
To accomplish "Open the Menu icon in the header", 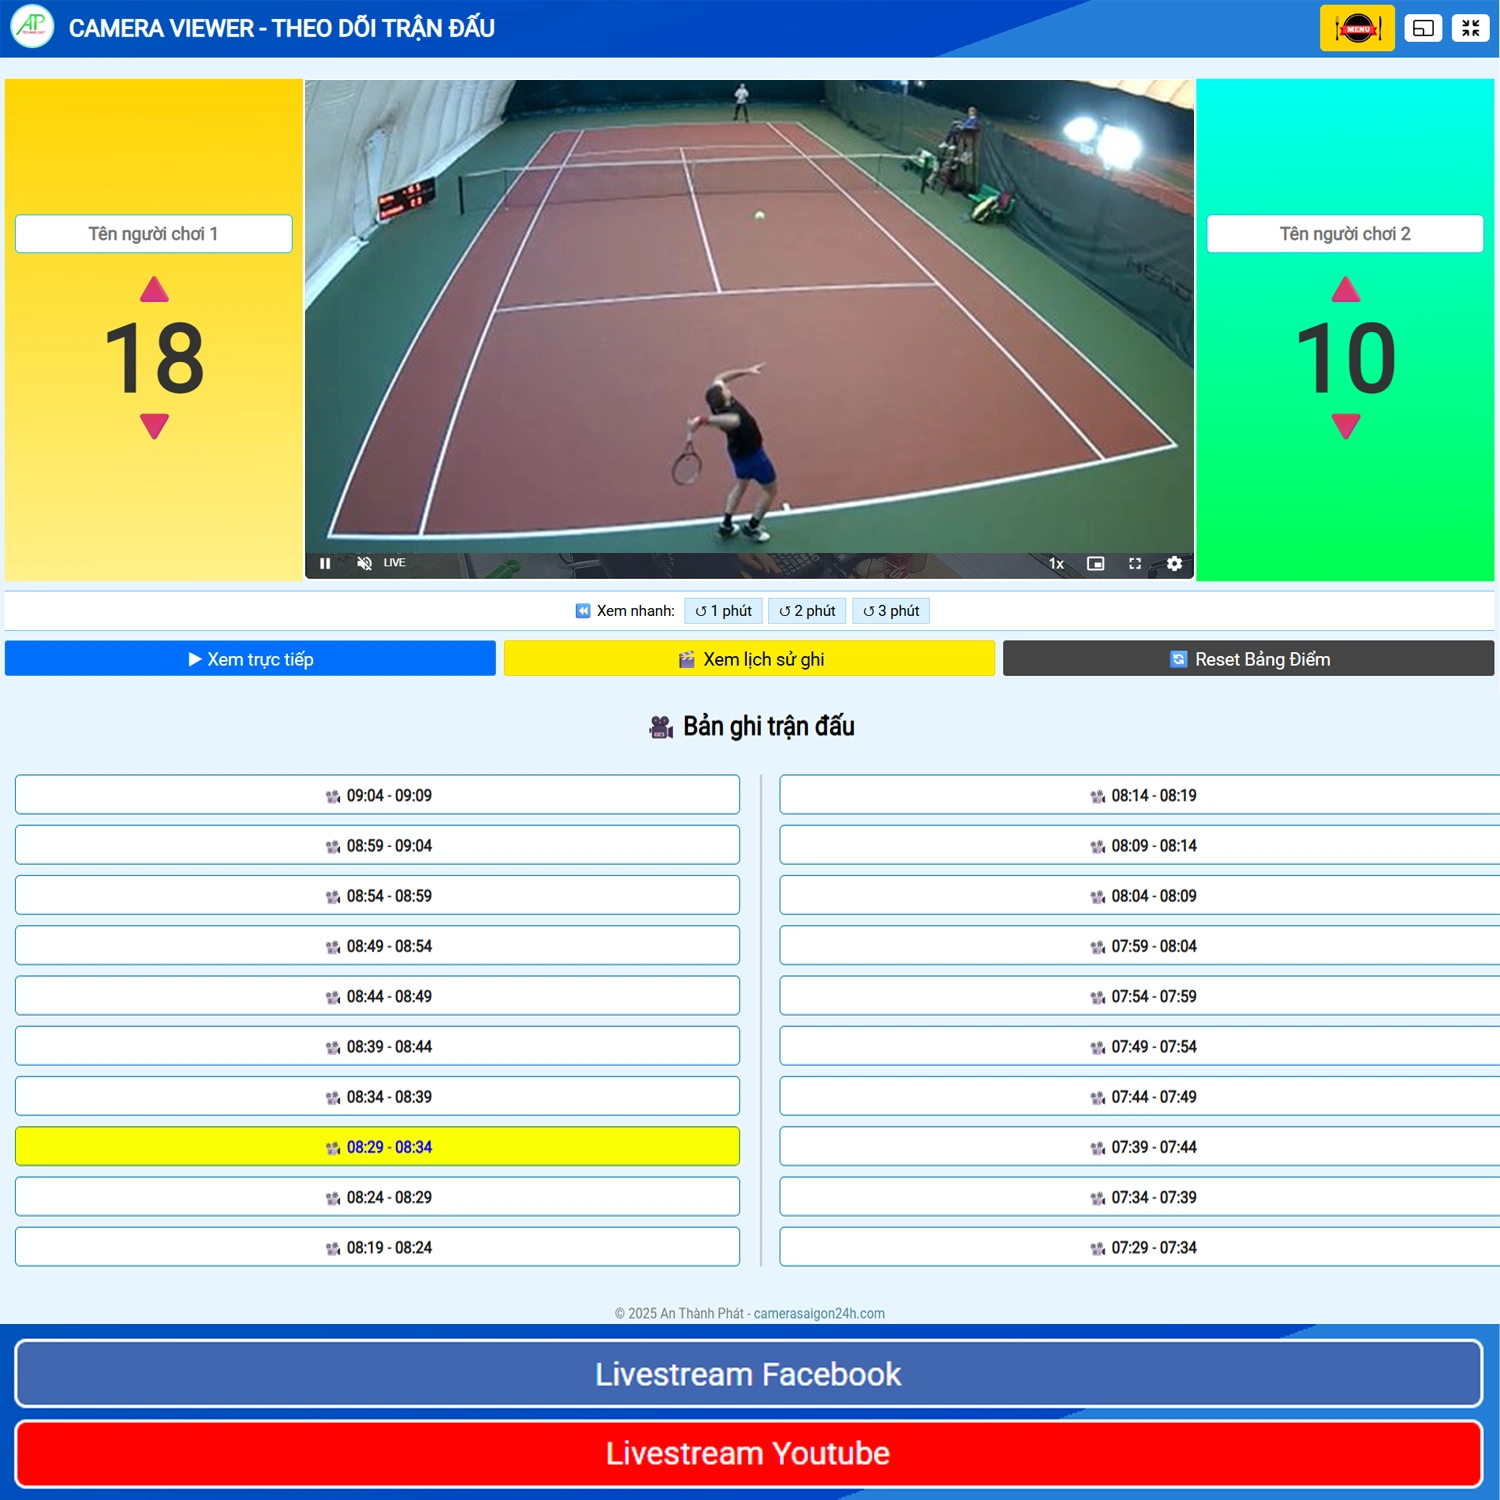I will [x=1356, y=28].
